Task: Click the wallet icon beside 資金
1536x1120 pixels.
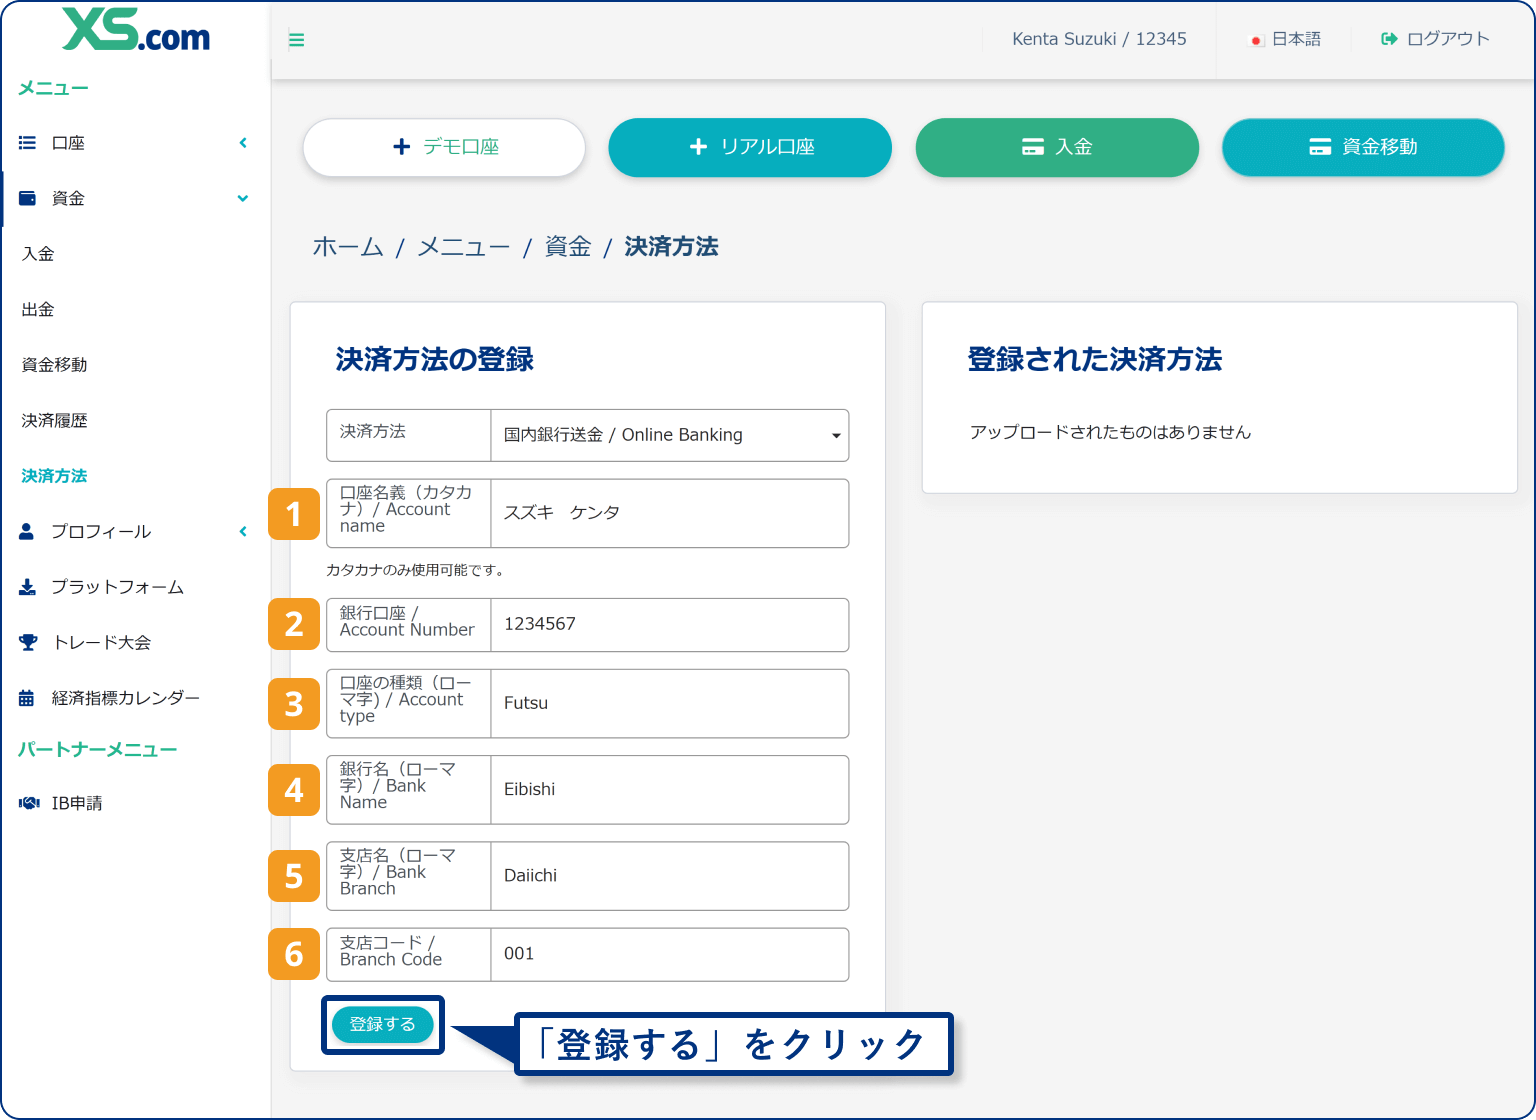Action: point(28,198)
